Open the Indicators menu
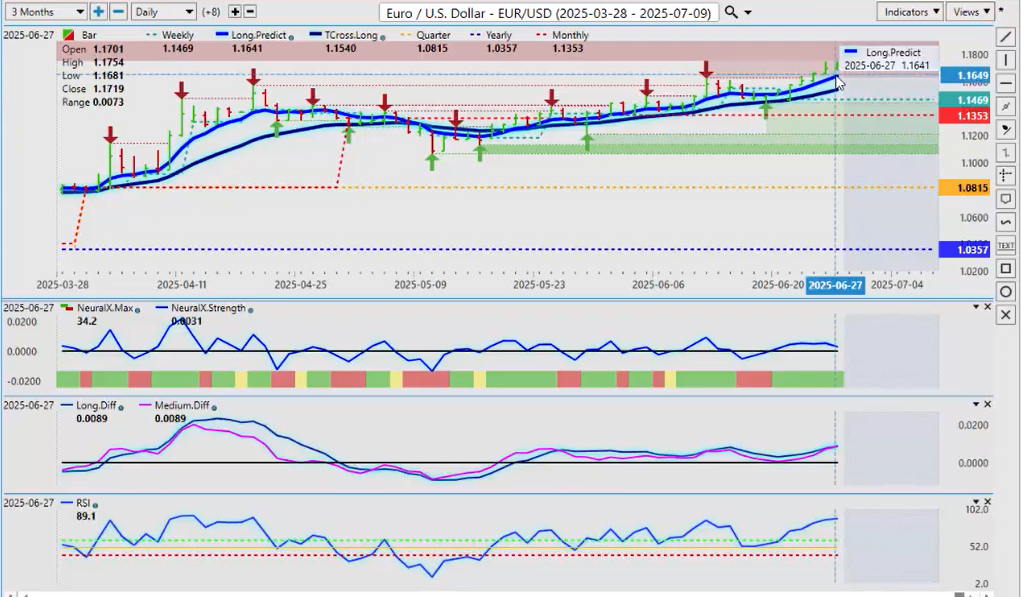This screenshot has width=1021, height=597. coord(910,12)
